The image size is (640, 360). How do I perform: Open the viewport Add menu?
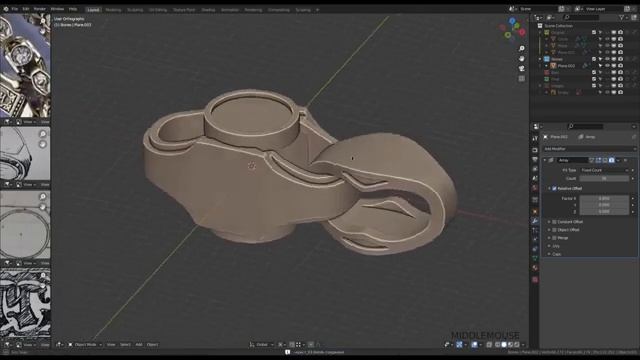click(139, 345)
